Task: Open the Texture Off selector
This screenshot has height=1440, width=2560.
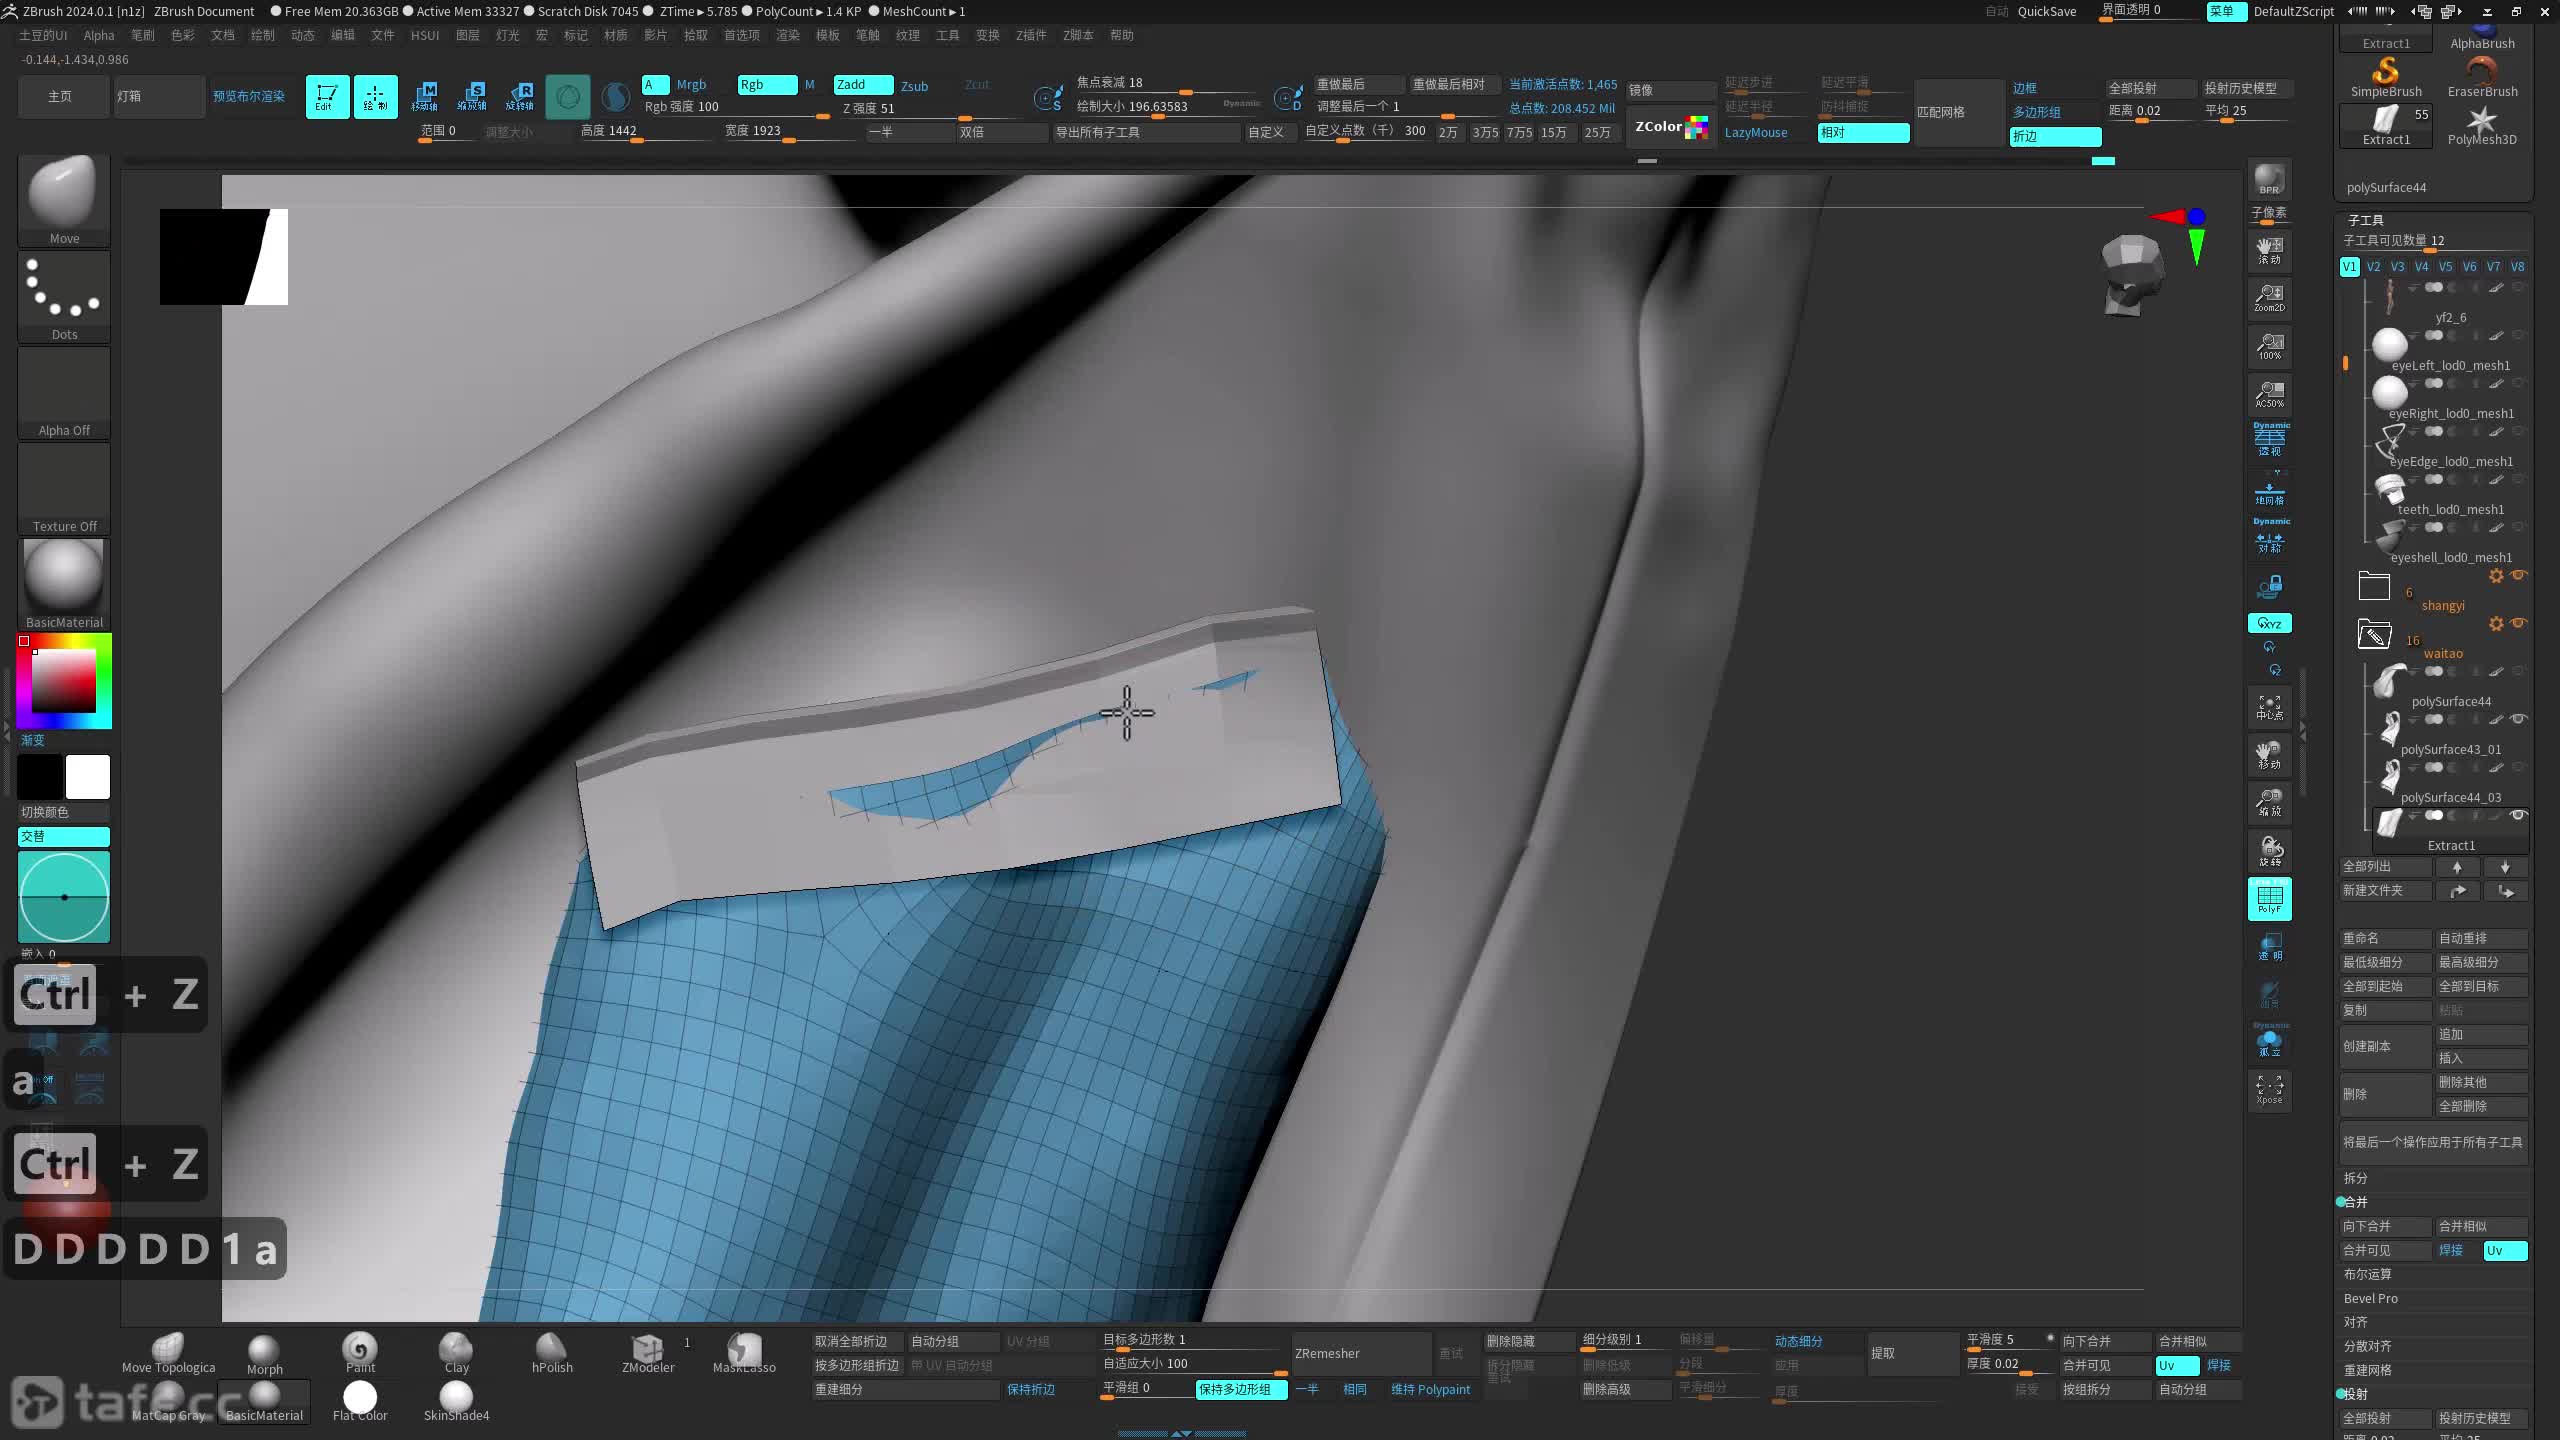Action: click(x=64, y=487)
